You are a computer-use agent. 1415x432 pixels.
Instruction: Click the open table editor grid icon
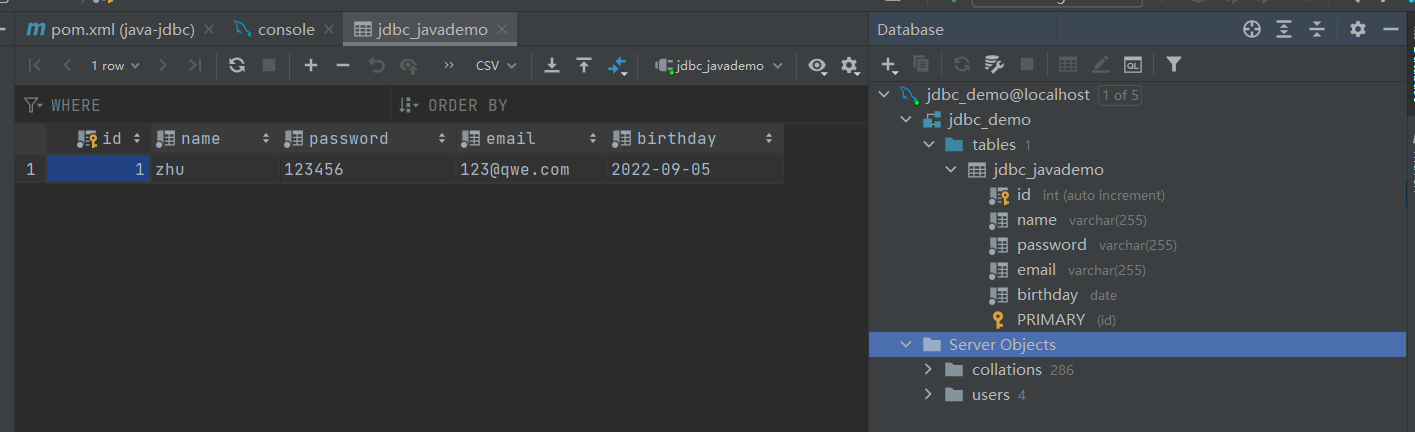tap(1068, 64)
